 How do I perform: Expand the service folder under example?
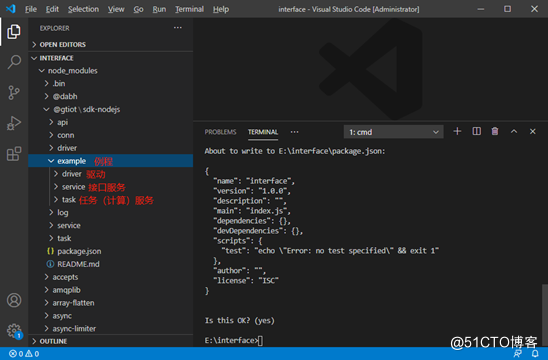[110, 187]
